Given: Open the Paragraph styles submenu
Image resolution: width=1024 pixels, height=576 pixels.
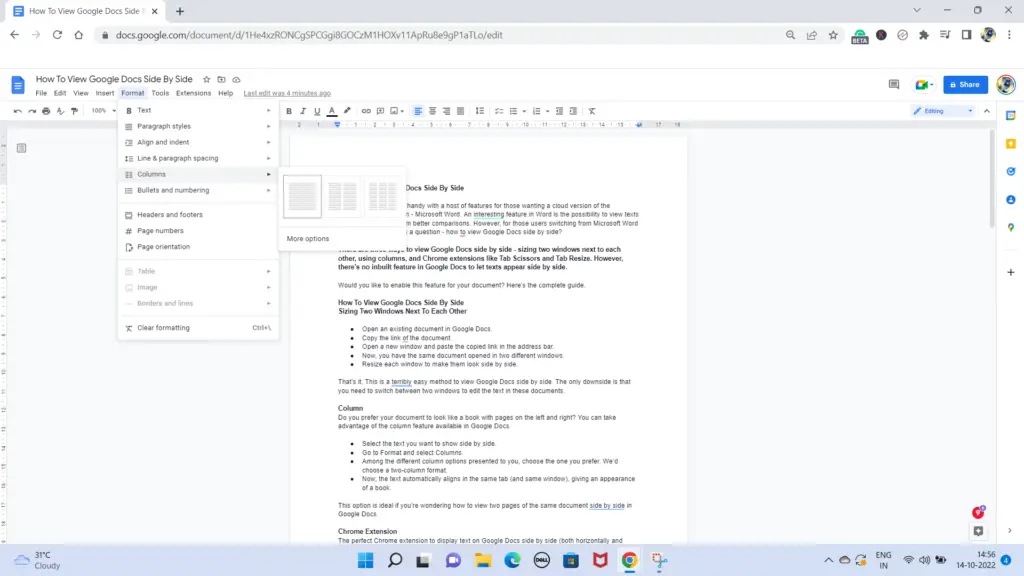Looking at the screenshot, I should click(198, 126).
